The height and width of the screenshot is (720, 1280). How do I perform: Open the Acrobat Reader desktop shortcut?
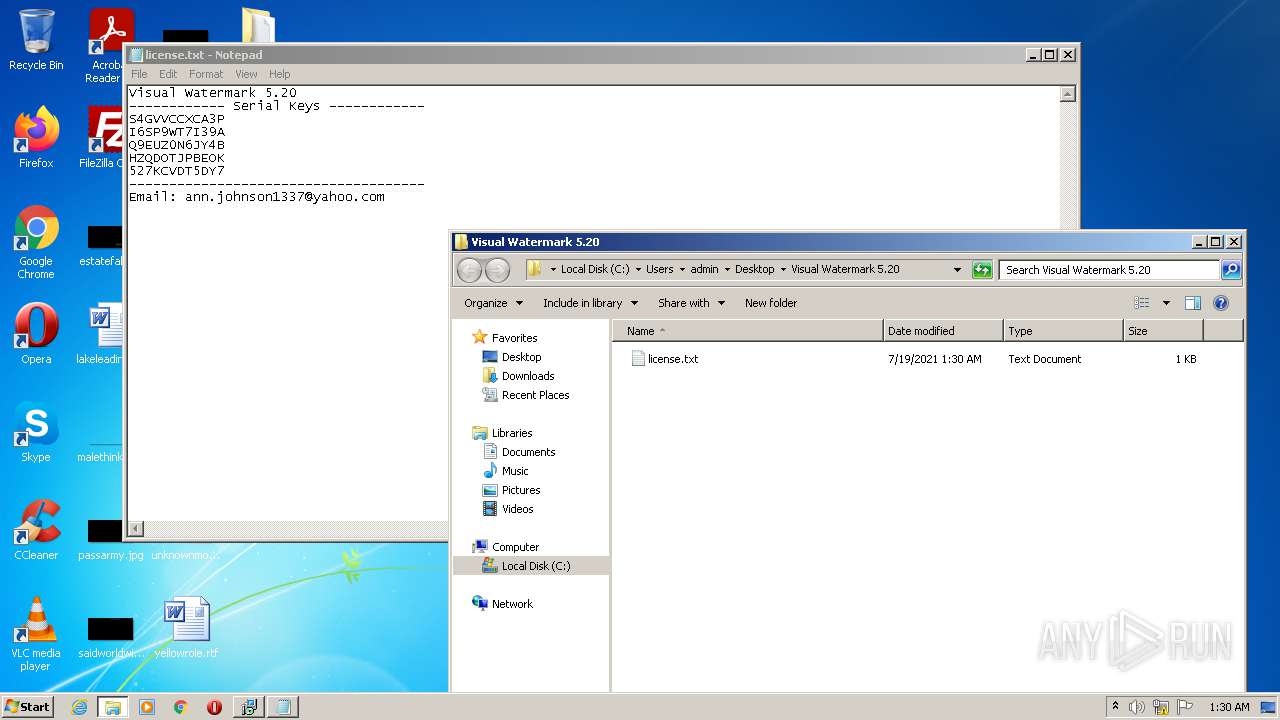[106, 46]
